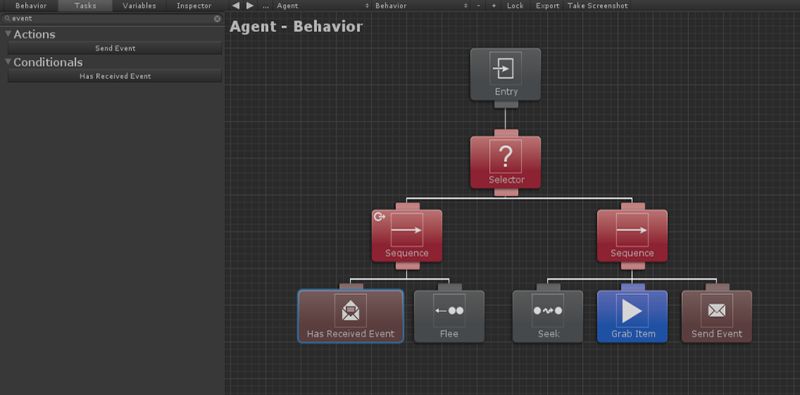This screenshot has width=800, height=395.
Task: Click the Lock button
Action: 515,6
